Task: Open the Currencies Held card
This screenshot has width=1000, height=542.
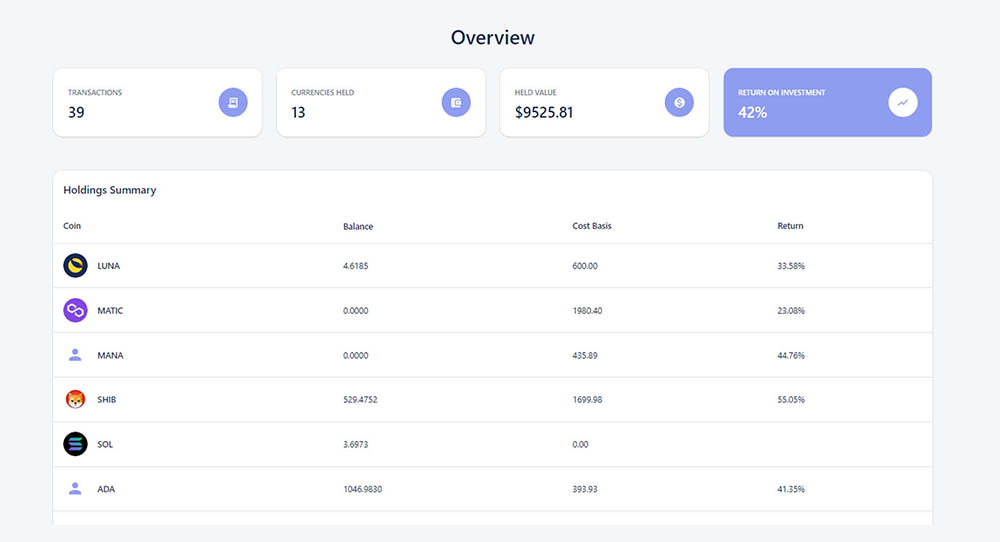Action: pos(381,102)
